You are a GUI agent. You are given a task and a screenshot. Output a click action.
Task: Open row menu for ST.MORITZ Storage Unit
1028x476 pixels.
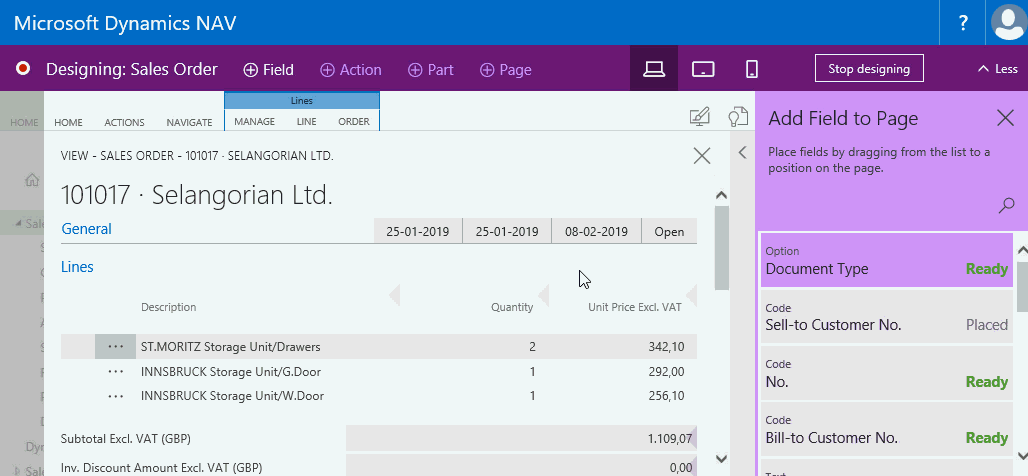(116, 346)
